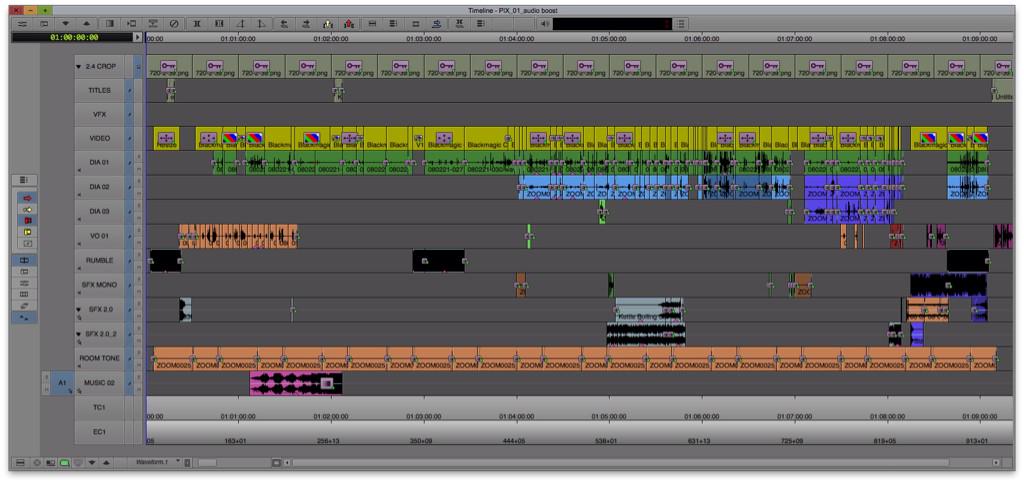Click the 01:00:00:00 timecode display field
The image size is (1024, 483).
click(x=72, y=37)
